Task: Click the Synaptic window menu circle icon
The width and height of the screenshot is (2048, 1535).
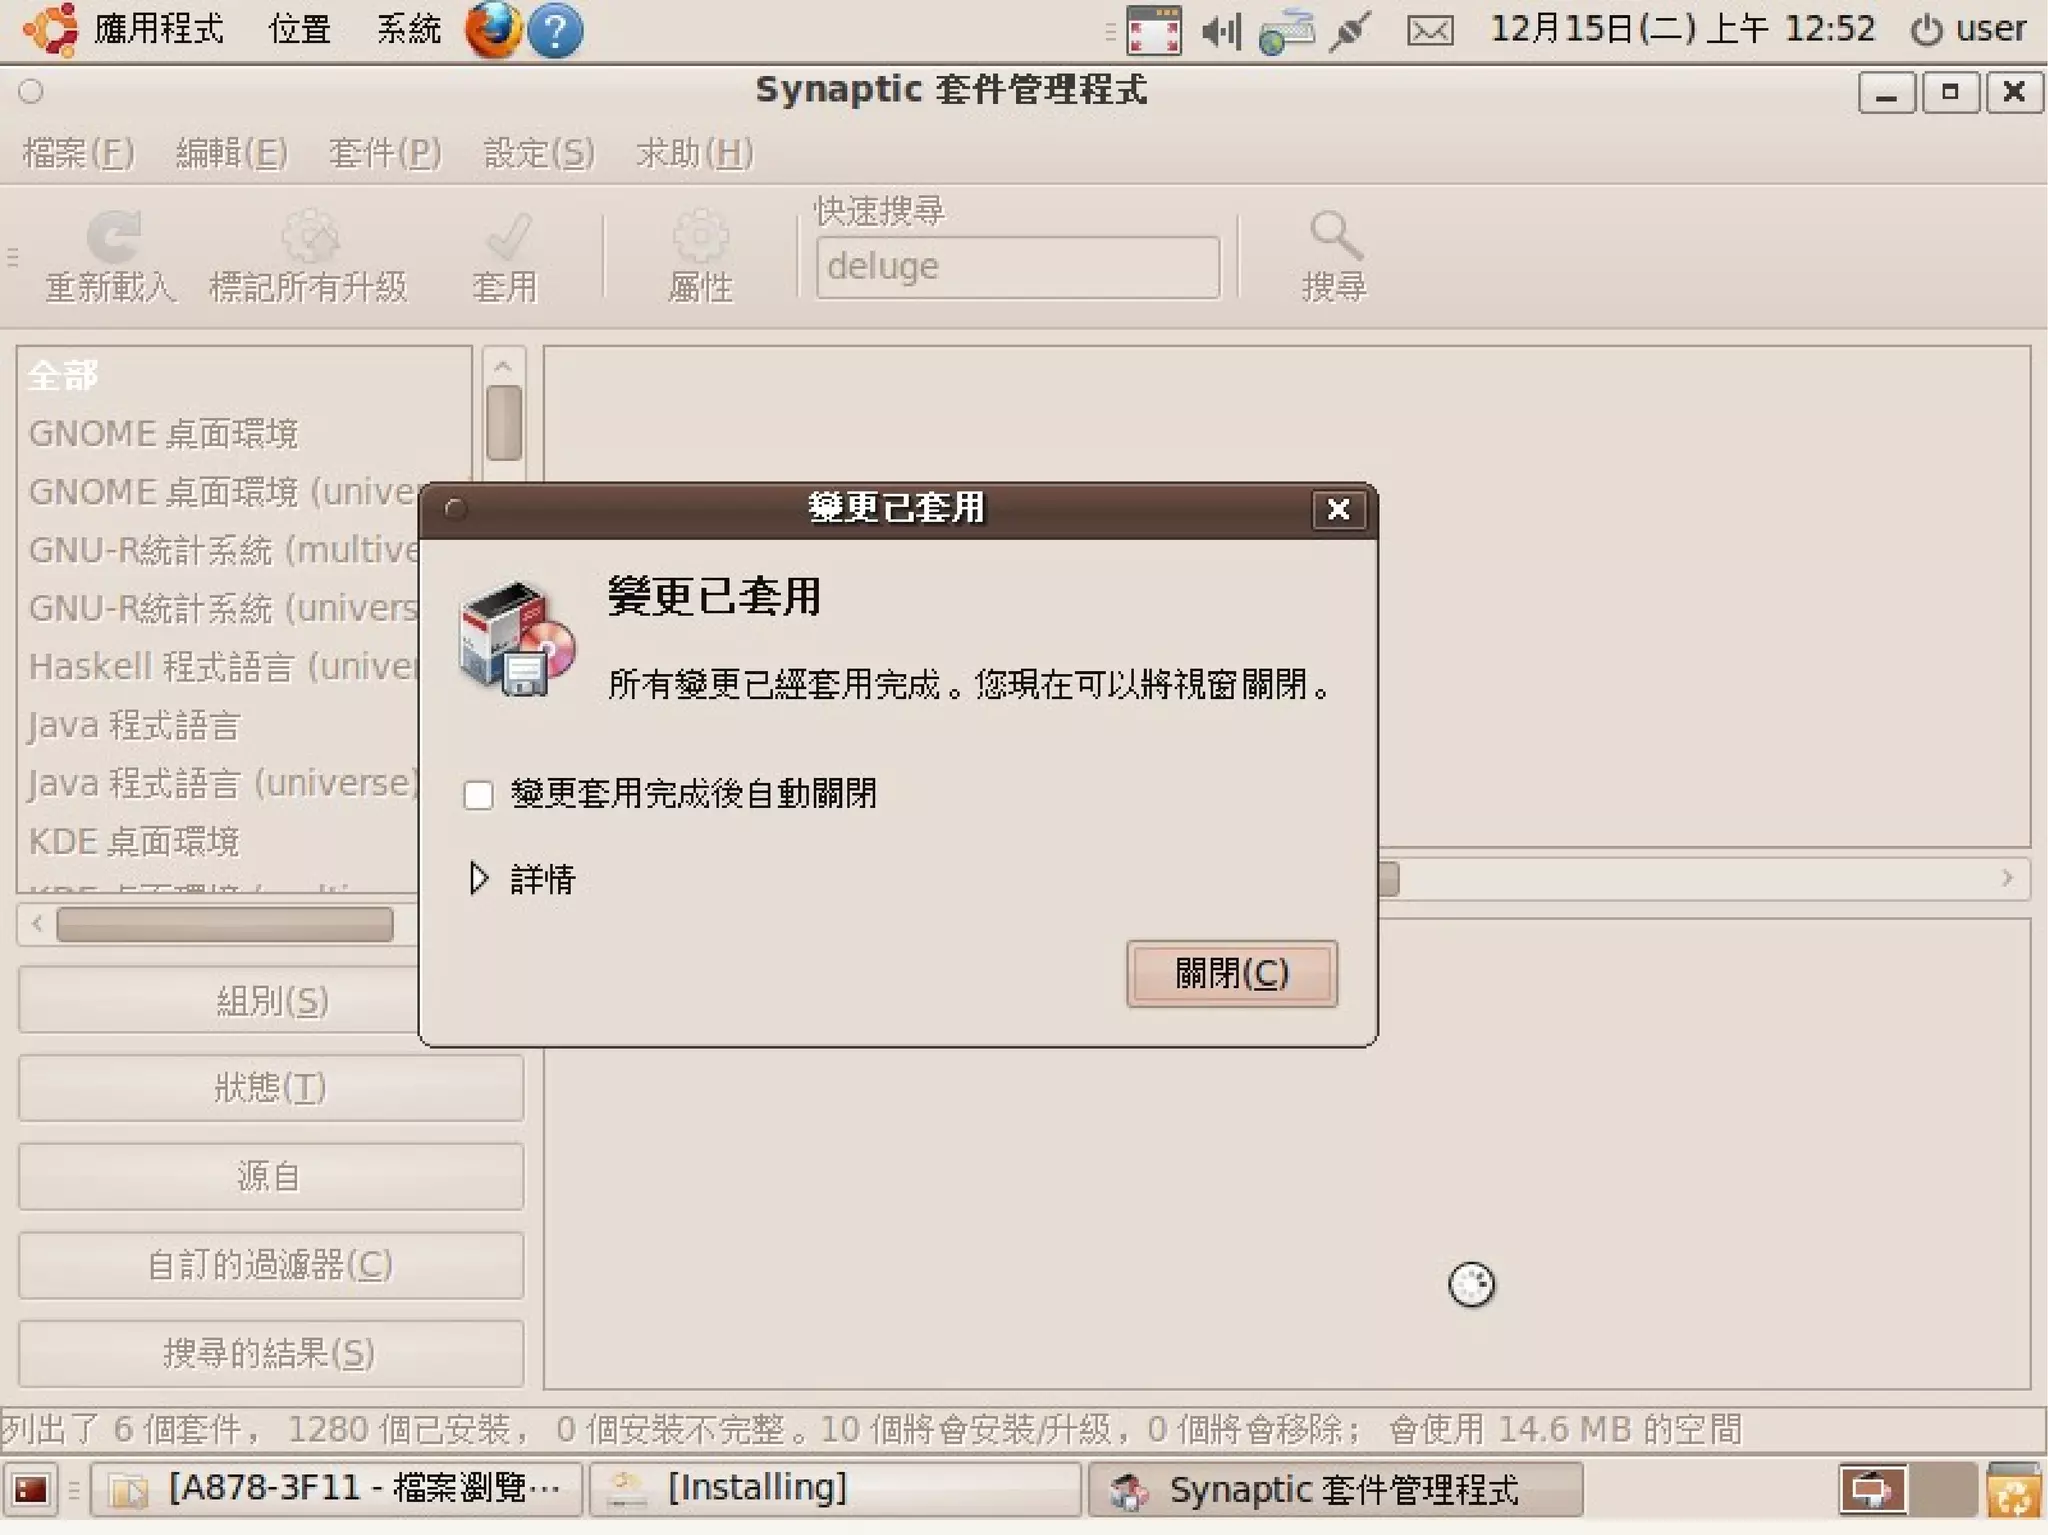Action: 31,91
